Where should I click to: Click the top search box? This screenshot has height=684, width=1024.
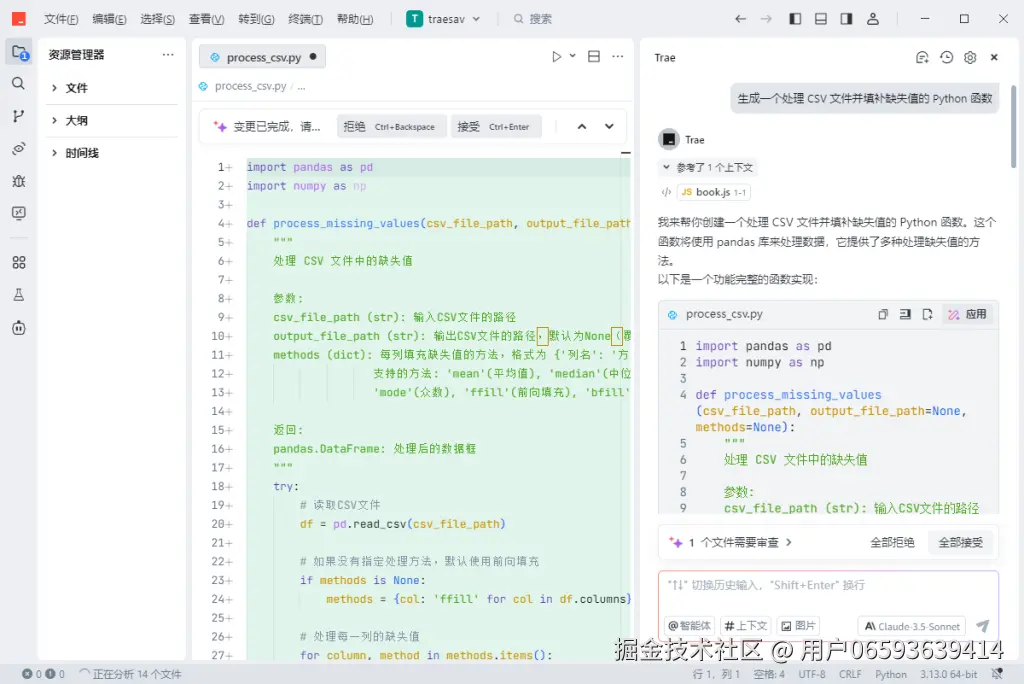point(533,19)
